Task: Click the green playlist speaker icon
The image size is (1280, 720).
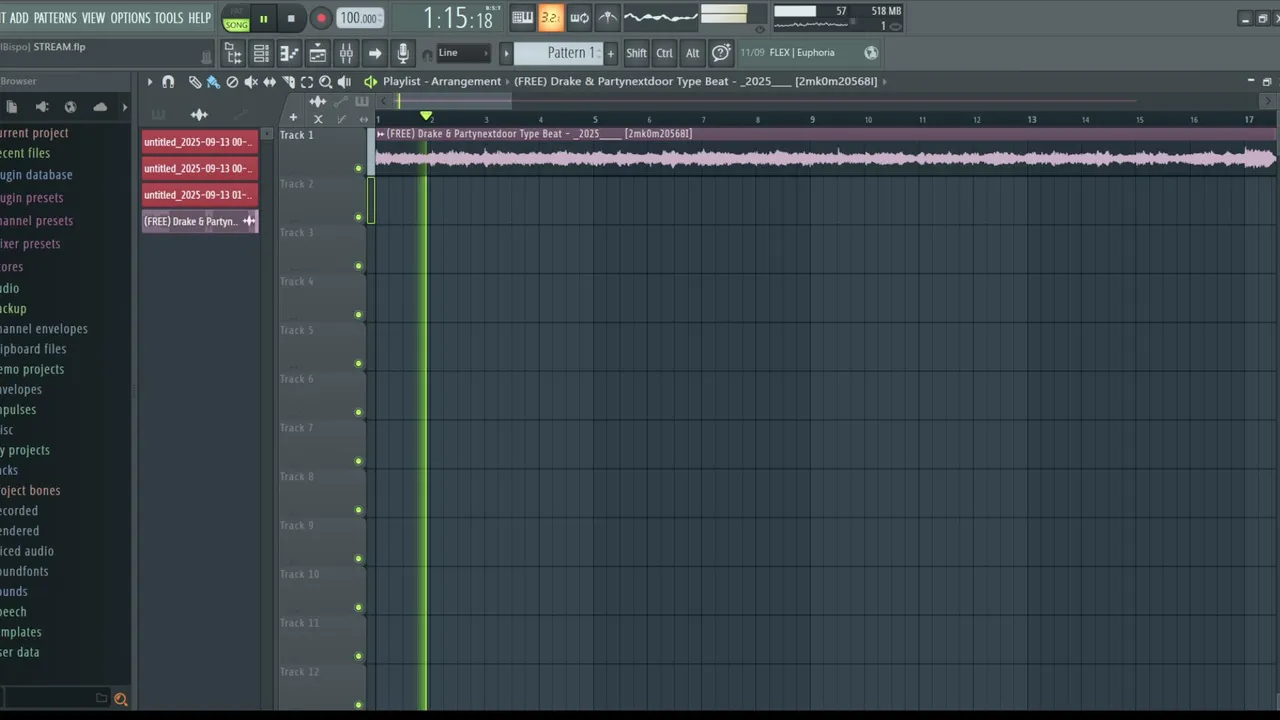Action: click(370, 82)
